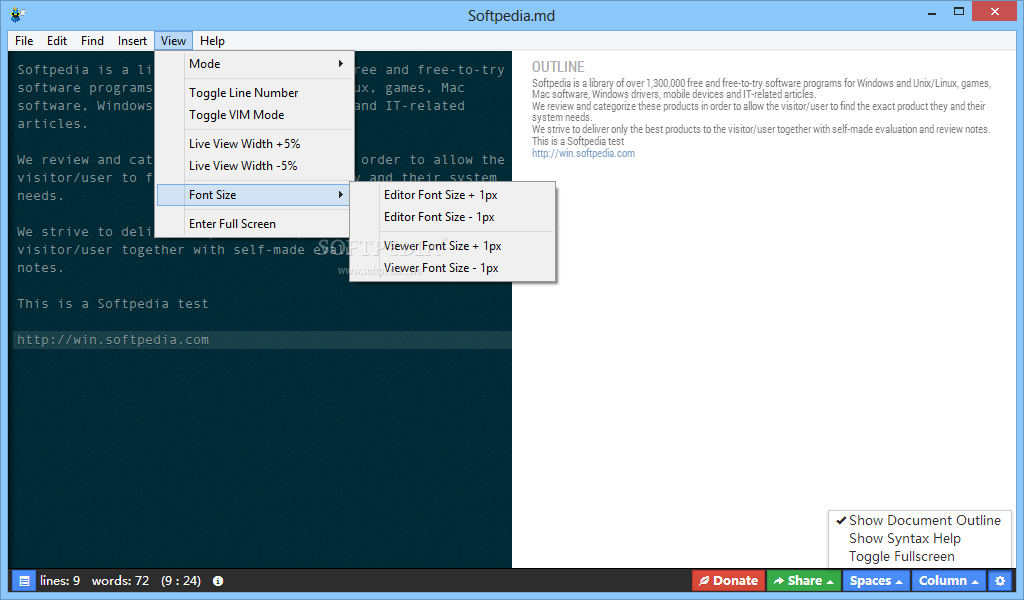Click 'This is a Softpedia test' in preview
This screenshot has width=1024, height=600.
(x=578, y=141)
